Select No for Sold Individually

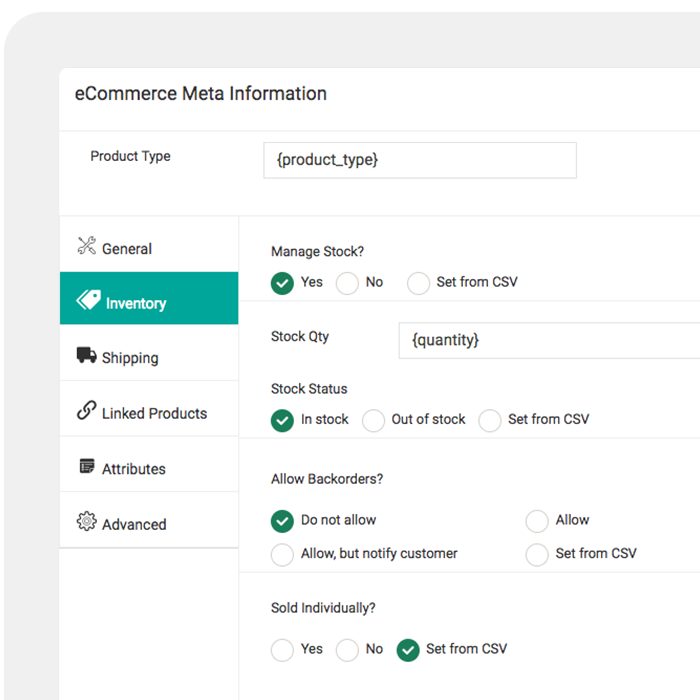[x=347, y=650]
